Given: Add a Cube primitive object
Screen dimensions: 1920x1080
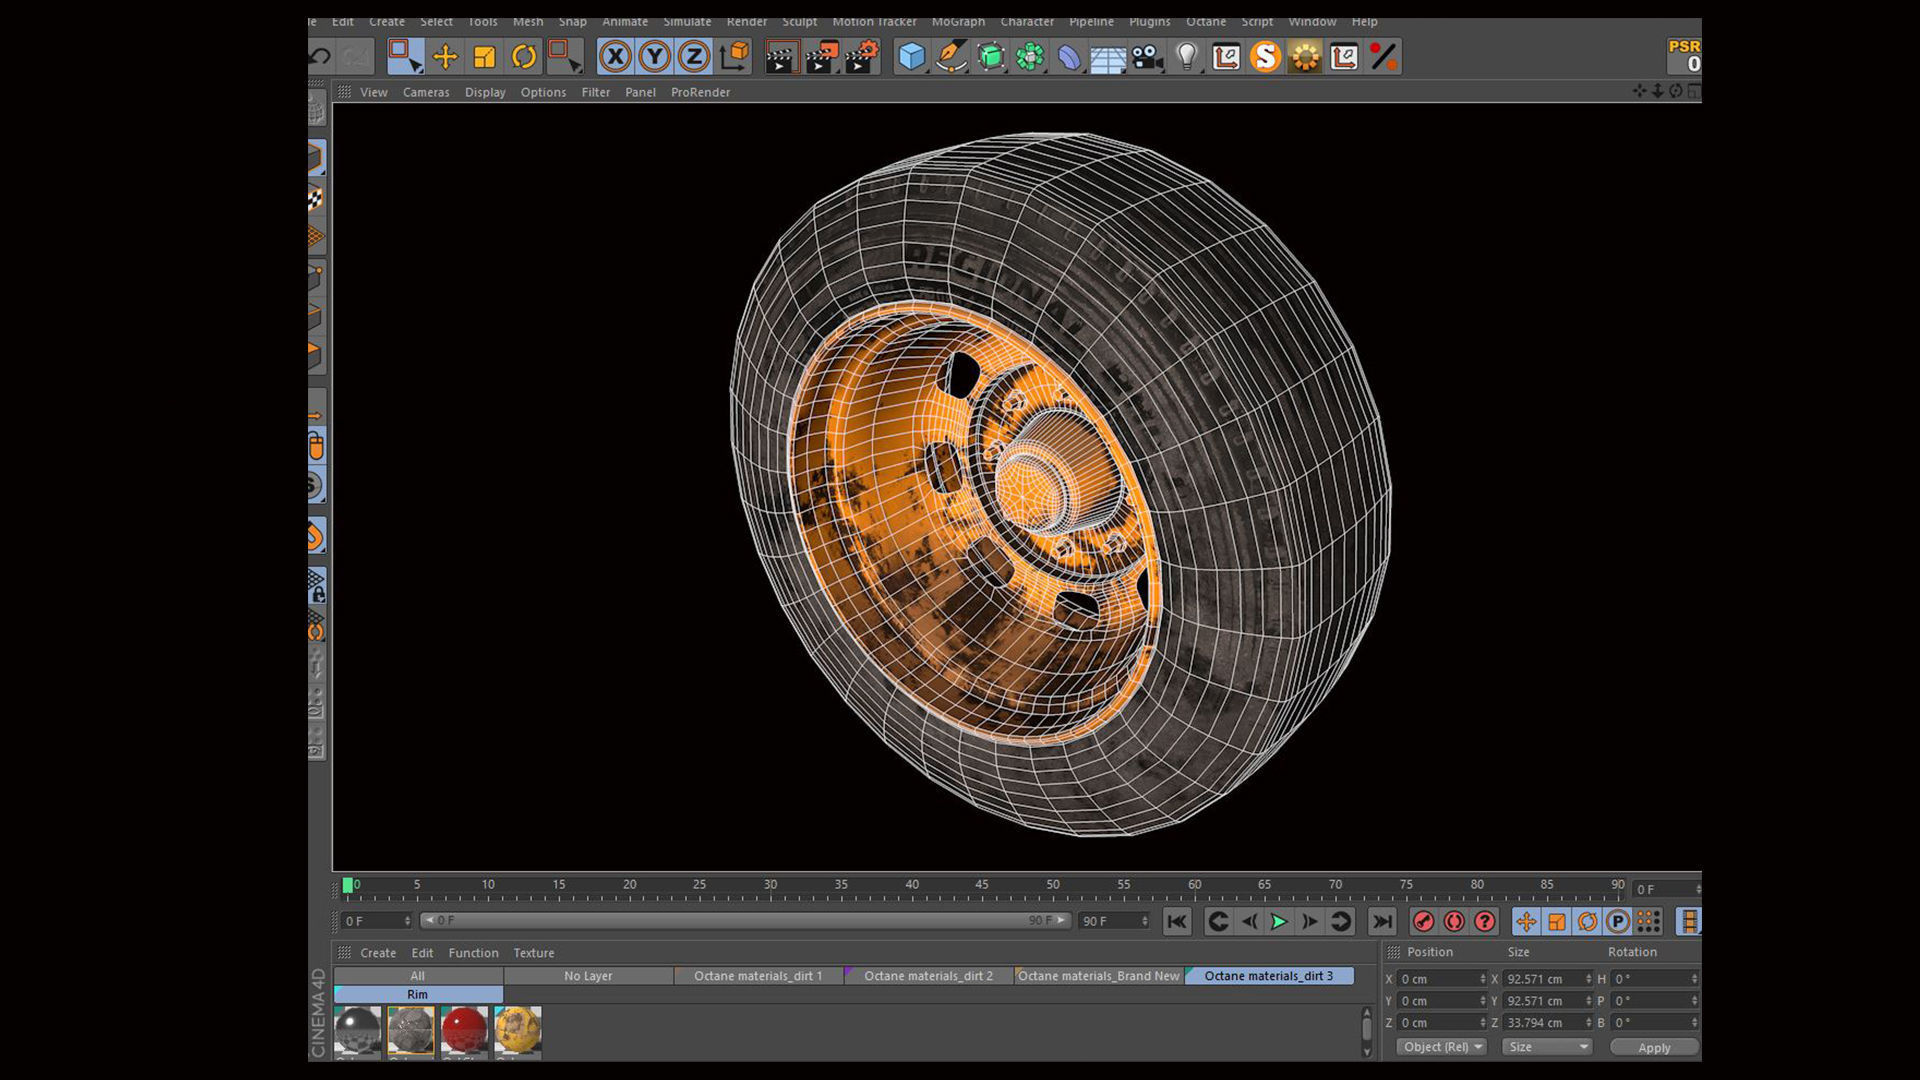Looking at the screenshot, I should 911,57.
